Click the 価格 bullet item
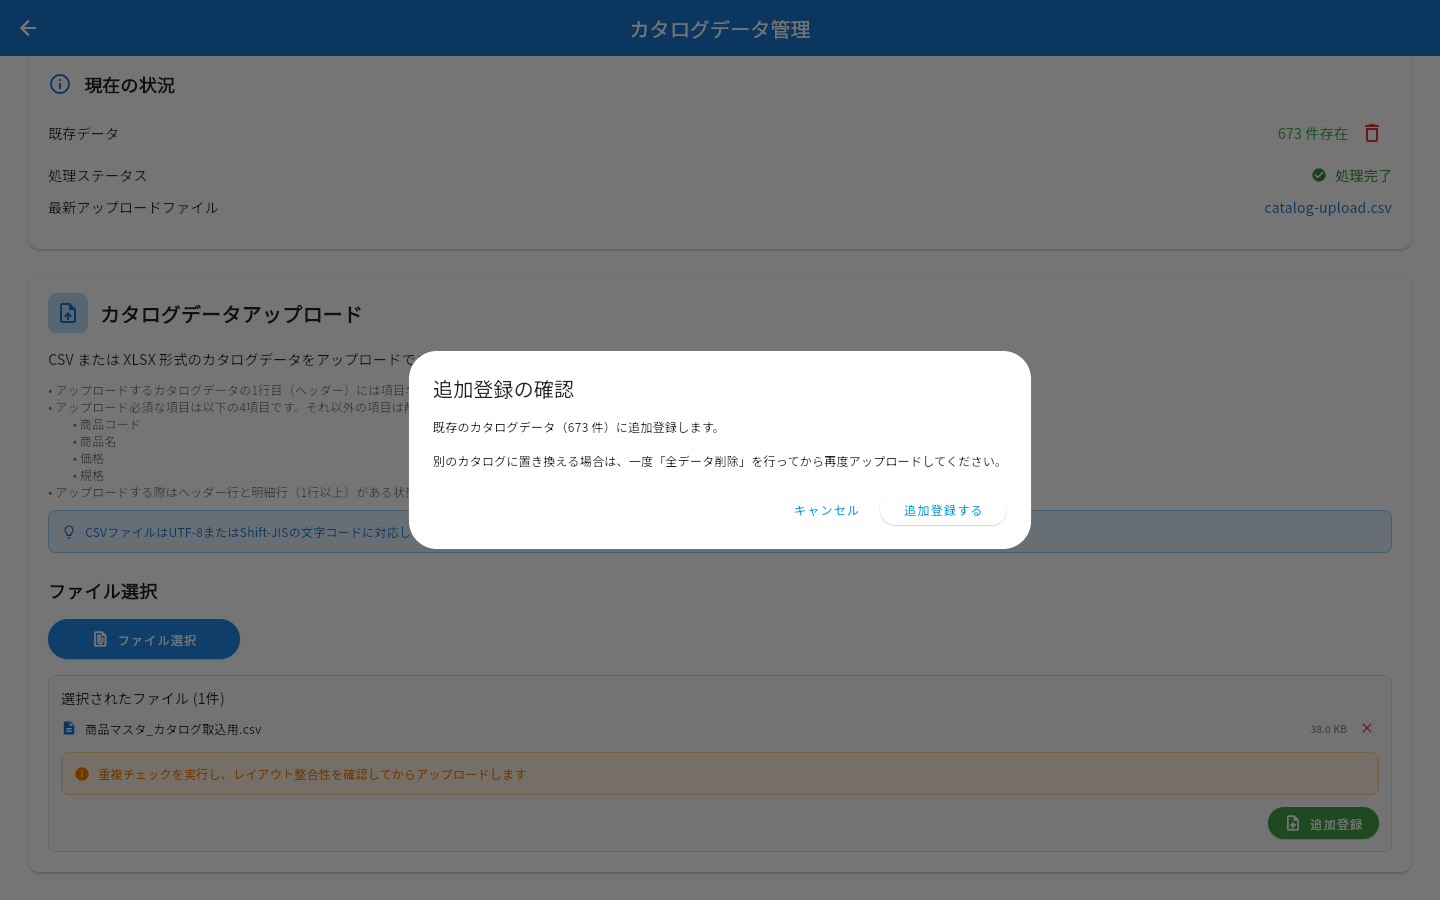 [92, 458]
